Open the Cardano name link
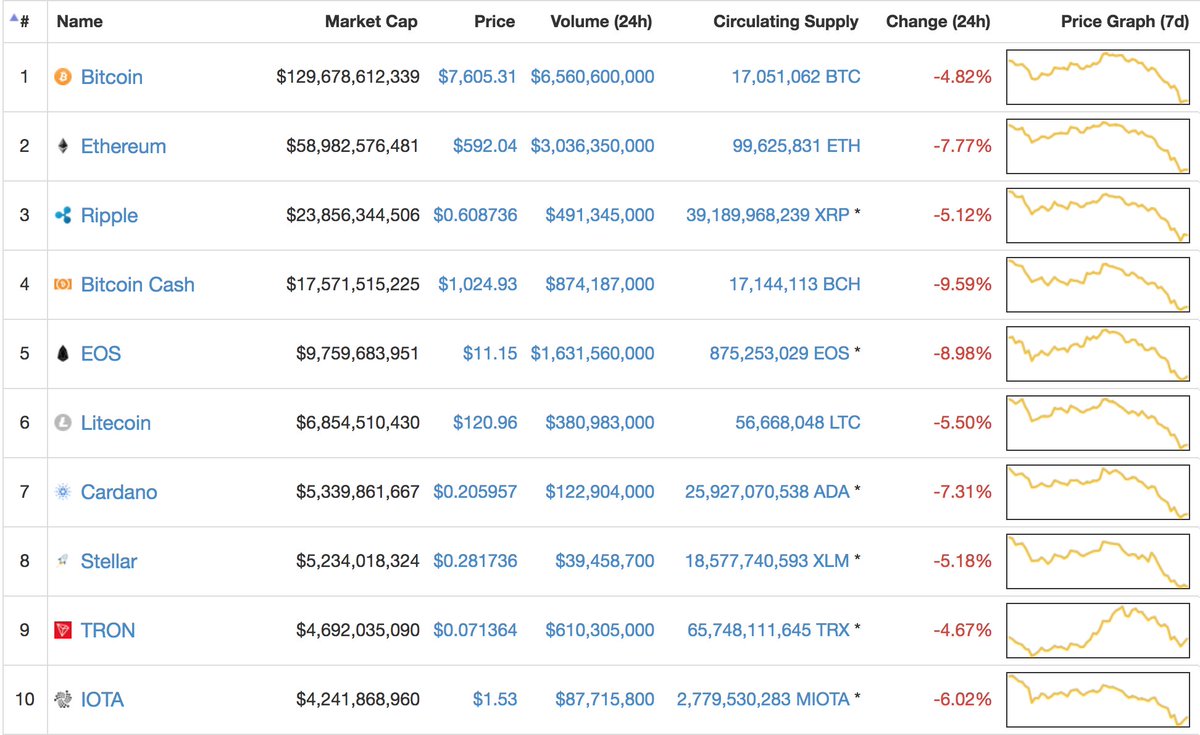 coord(119,491)
